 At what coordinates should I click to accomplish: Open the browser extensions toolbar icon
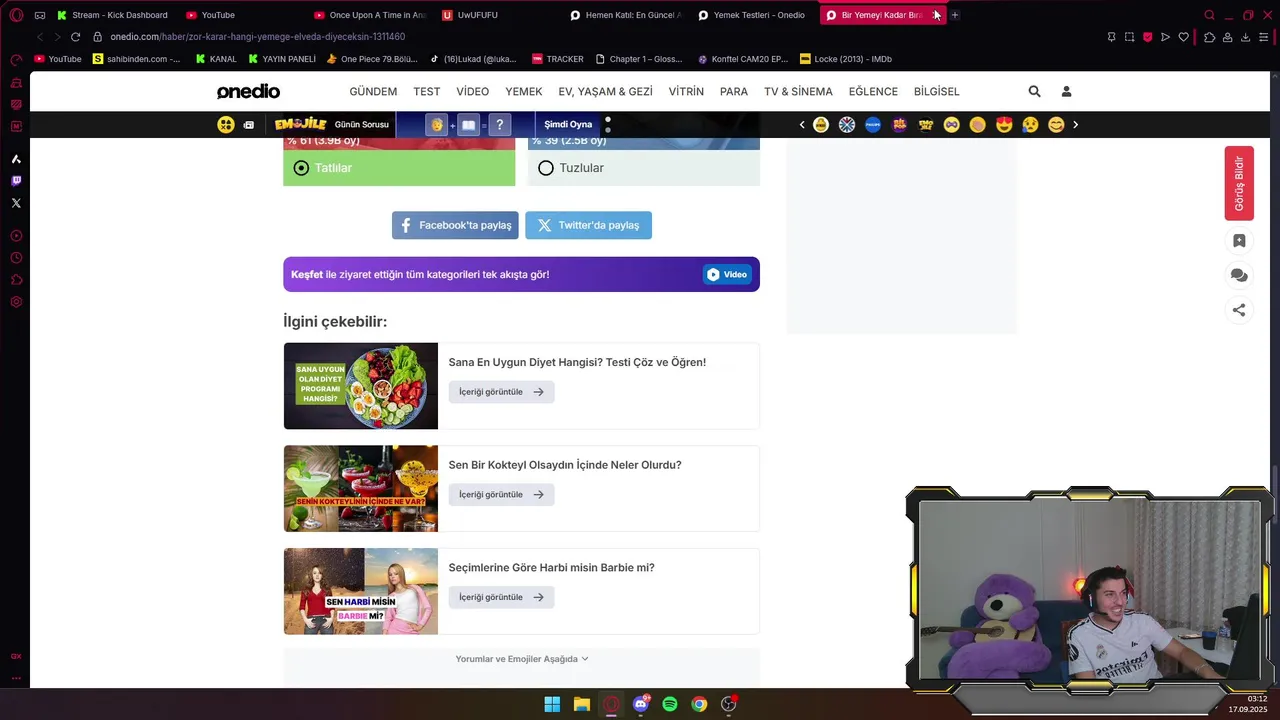coord(1209,37)
